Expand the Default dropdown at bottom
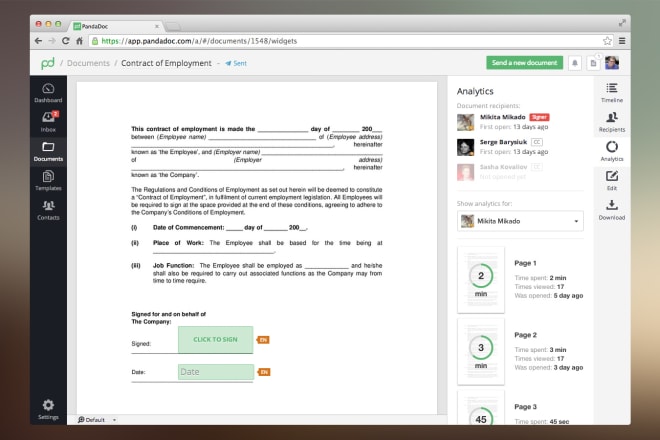Viewport: 660px width, 440px height. point(97,420)
